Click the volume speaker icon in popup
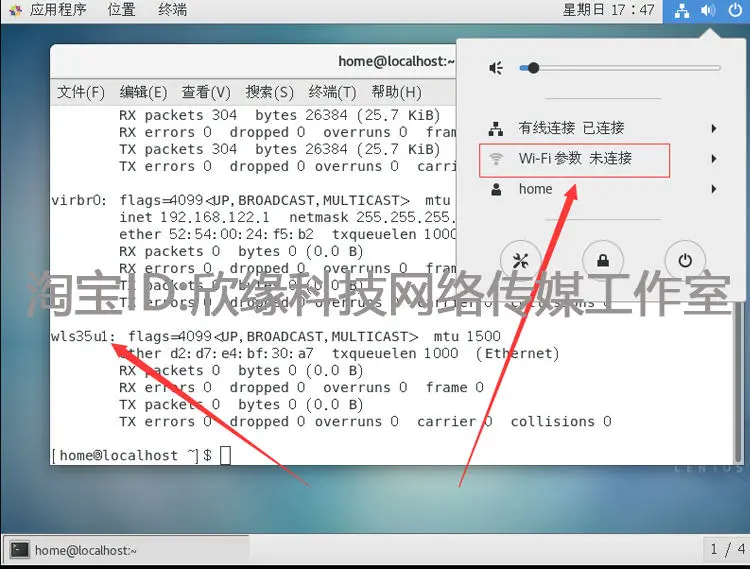750x569 pixels. point(496,68)
